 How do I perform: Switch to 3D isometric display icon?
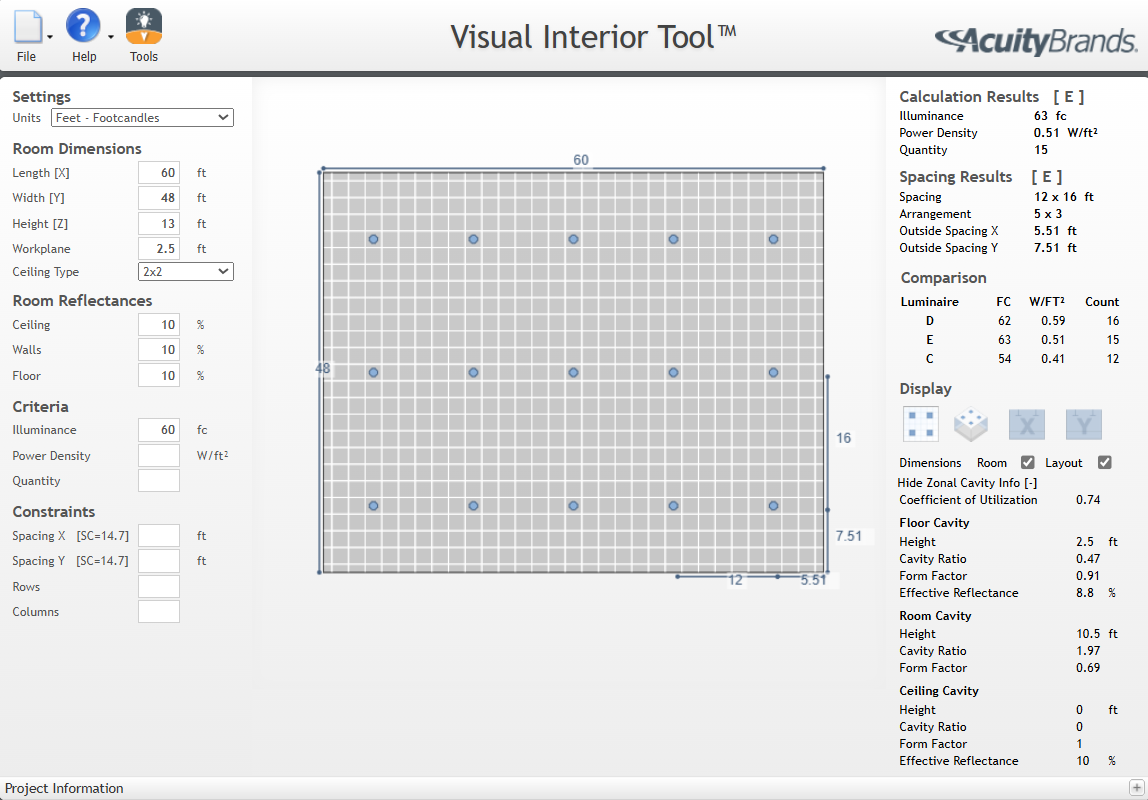pos(971,424)
